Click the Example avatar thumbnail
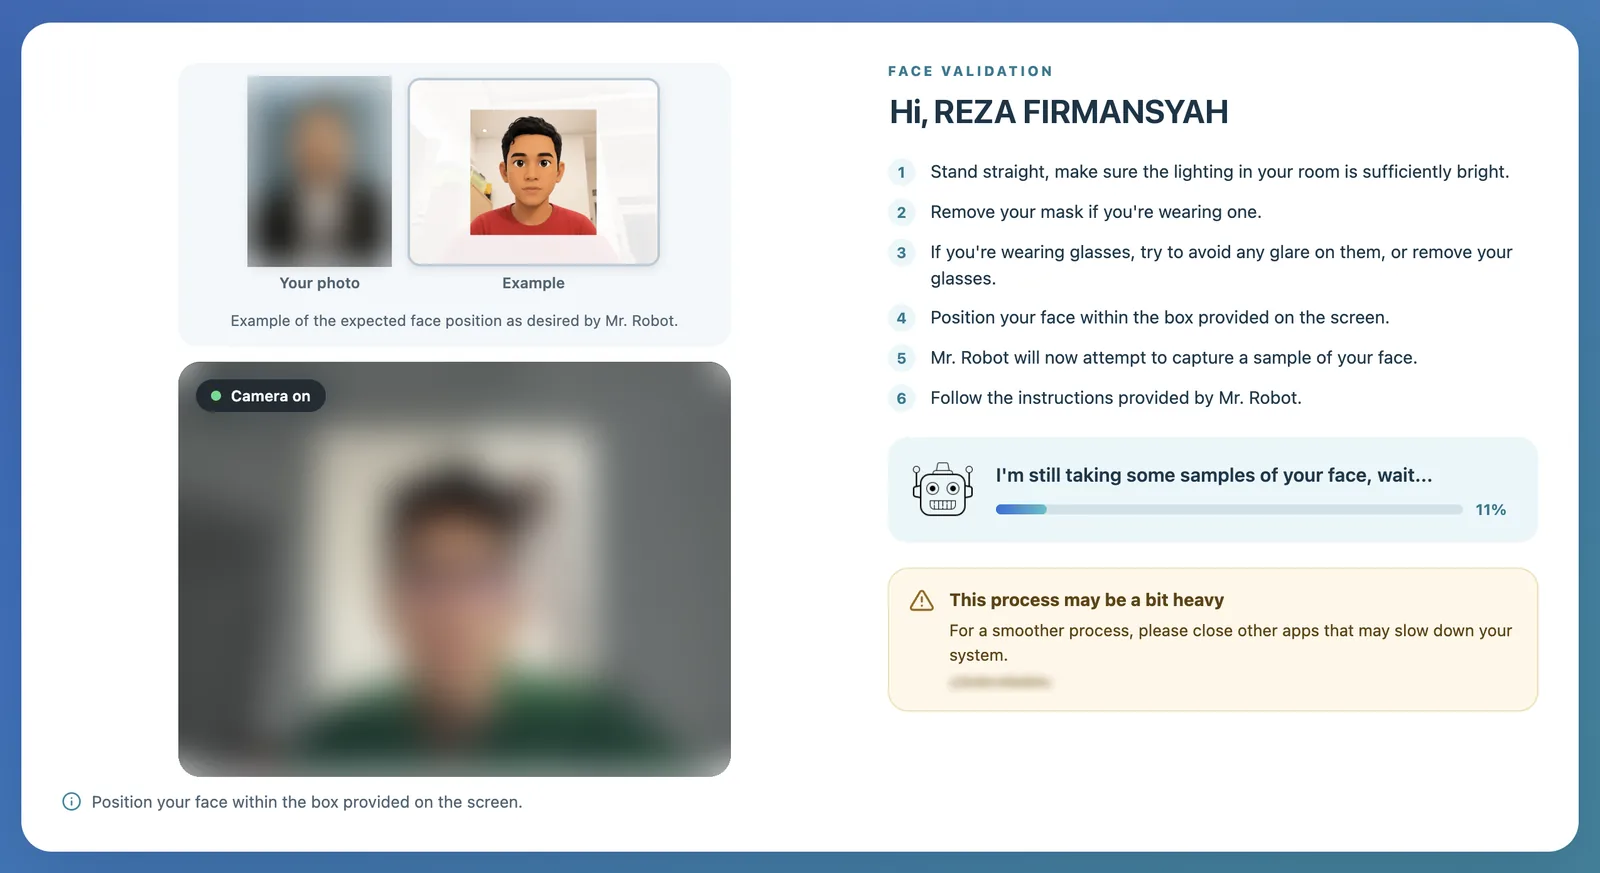This screenshot has width=1600, height=873. (533, 172)
